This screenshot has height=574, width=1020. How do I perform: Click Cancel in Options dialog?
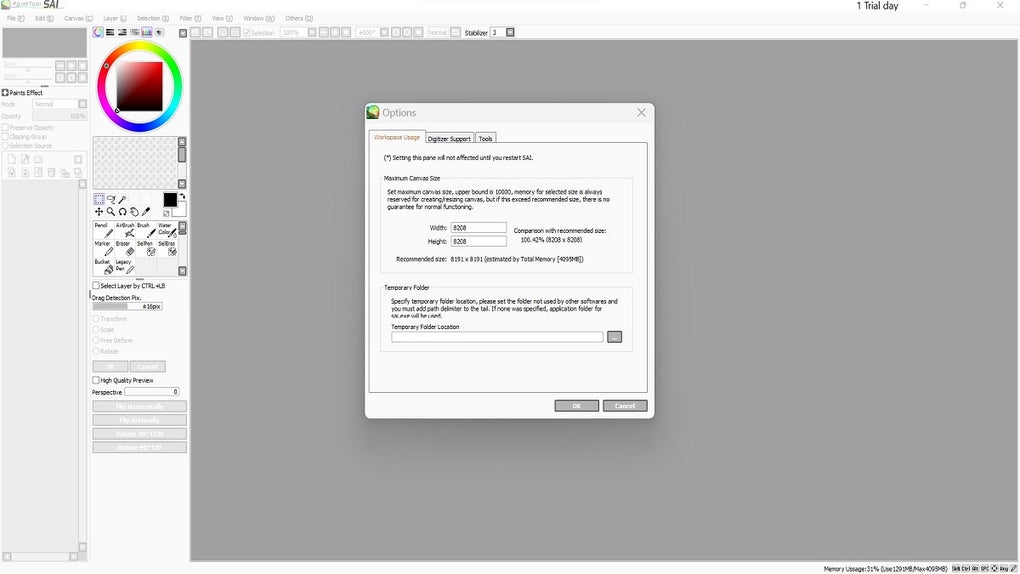point(624,405)
